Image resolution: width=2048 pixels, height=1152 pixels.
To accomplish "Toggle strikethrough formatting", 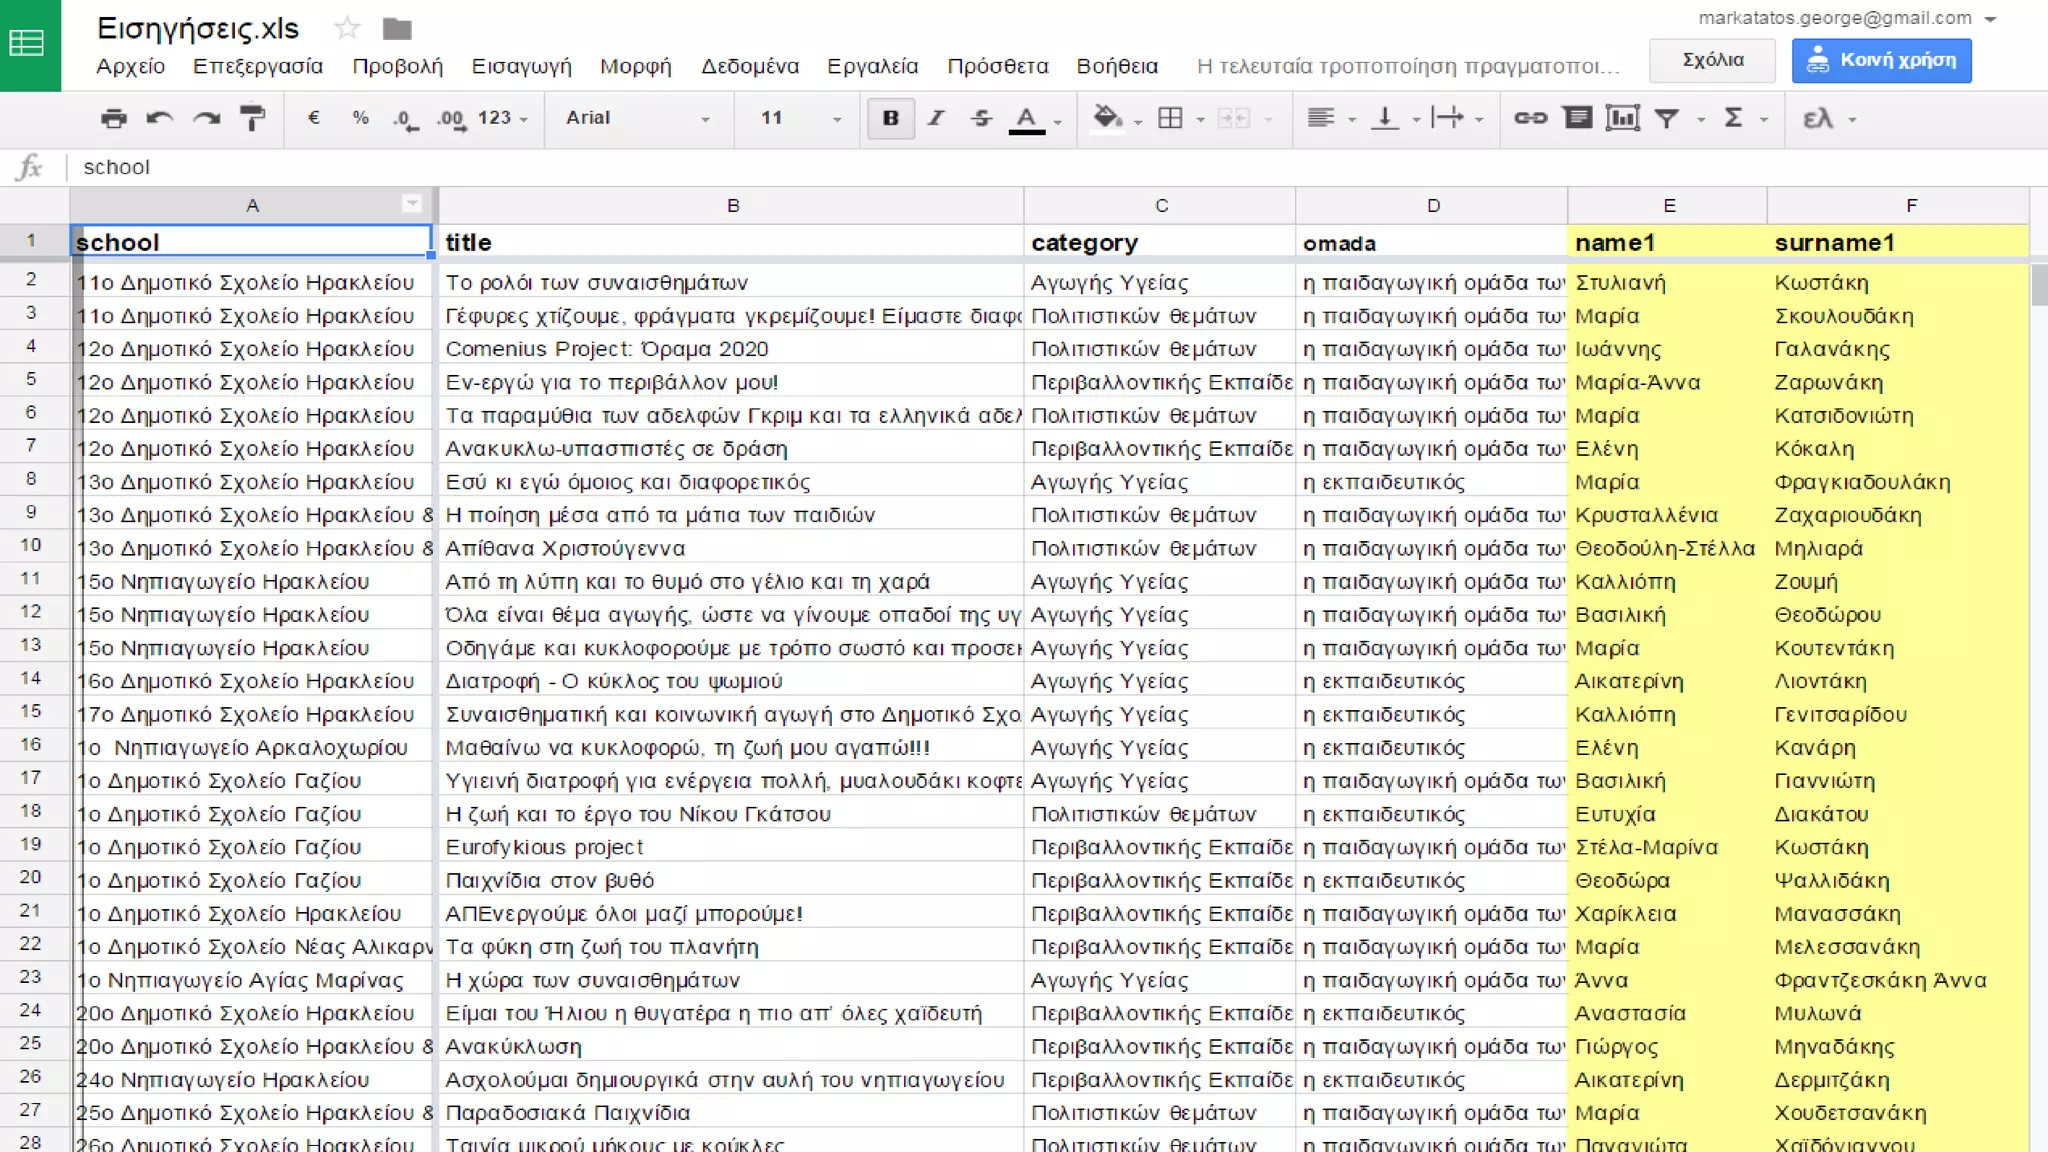I will click(981, 118).
